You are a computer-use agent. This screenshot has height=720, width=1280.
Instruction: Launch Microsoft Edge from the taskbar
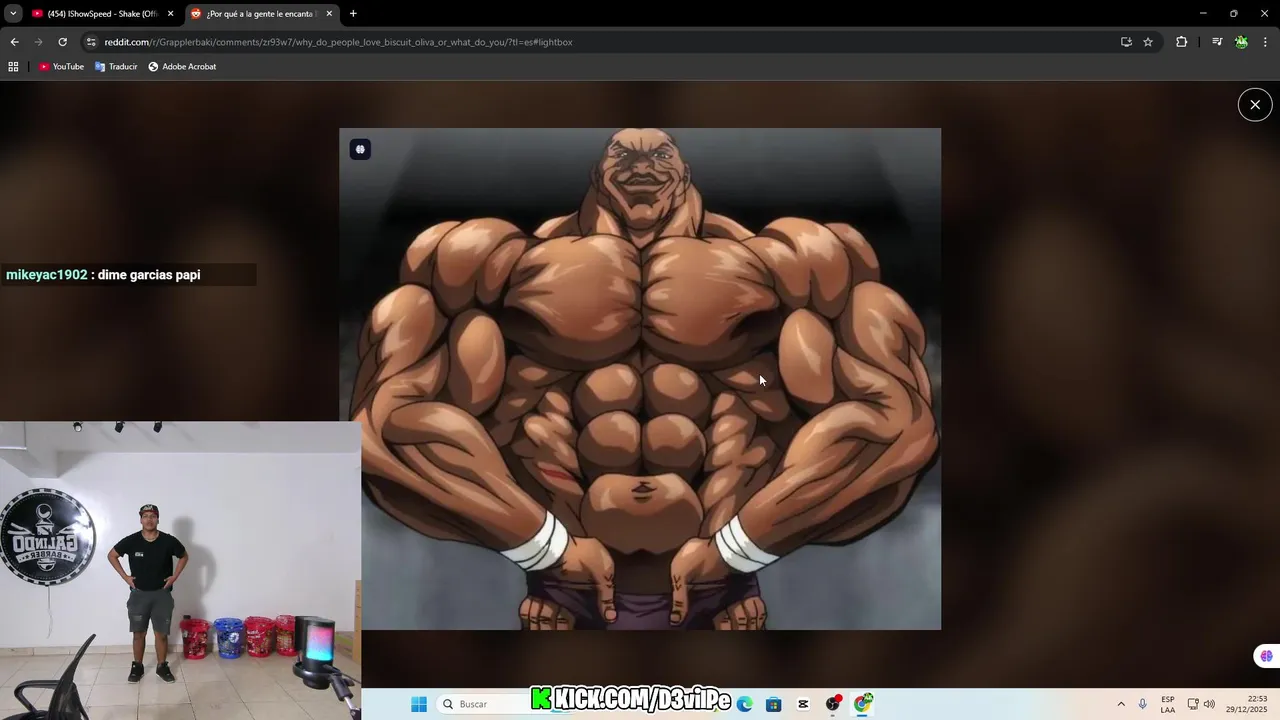point(745,704)
